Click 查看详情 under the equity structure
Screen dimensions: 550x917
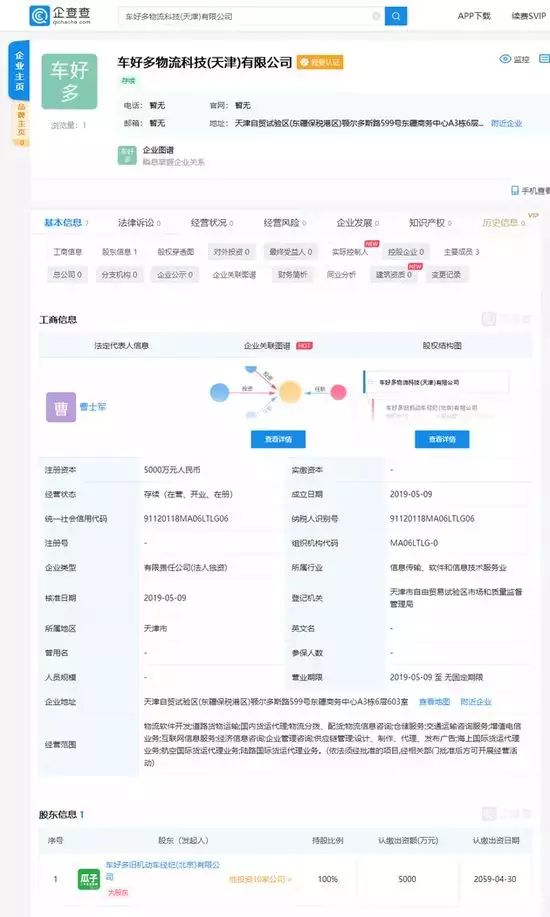pyautogui.click(x=442, y=439)
